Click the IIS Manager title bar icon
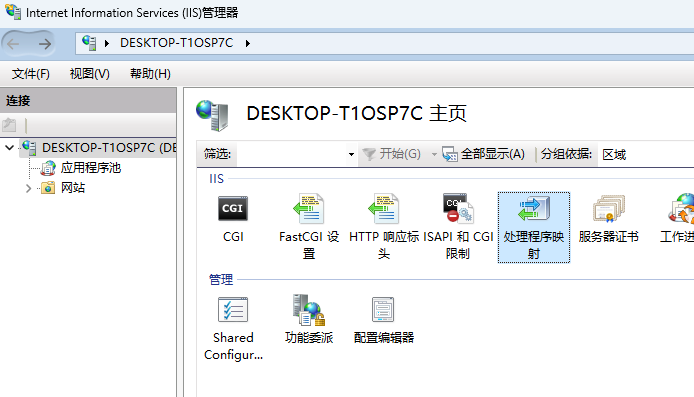Image resolution: width=694 pixels, height=397 pixels. pos(13,12)
